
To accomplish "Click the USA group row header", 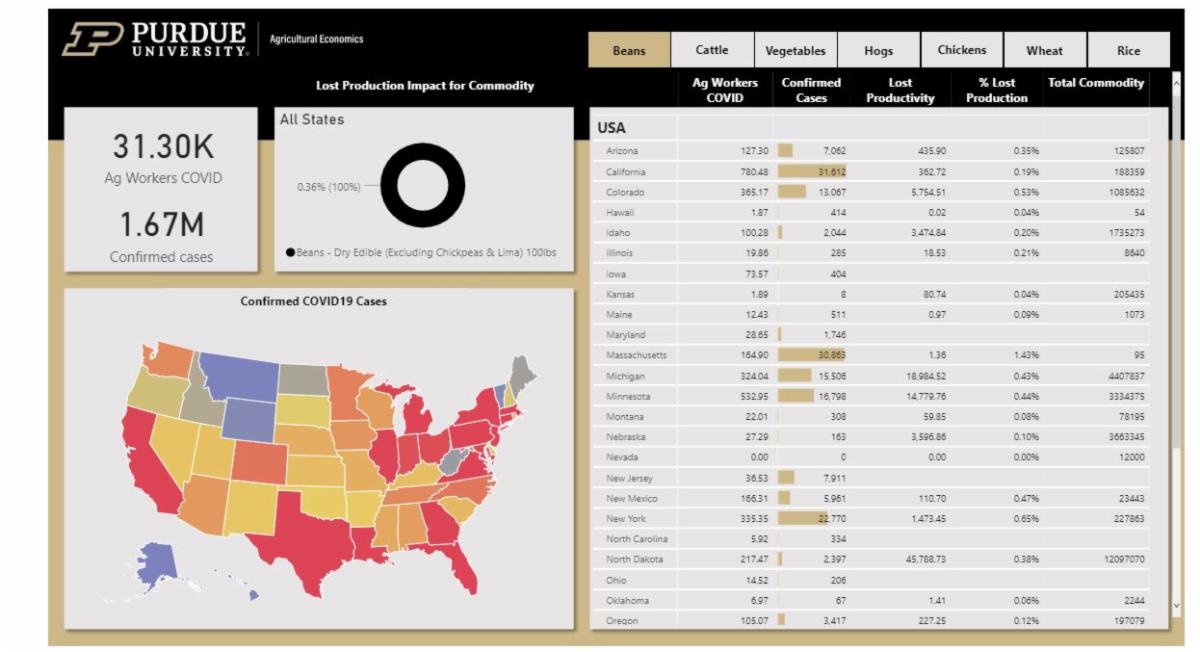I will tap(612, 129).
